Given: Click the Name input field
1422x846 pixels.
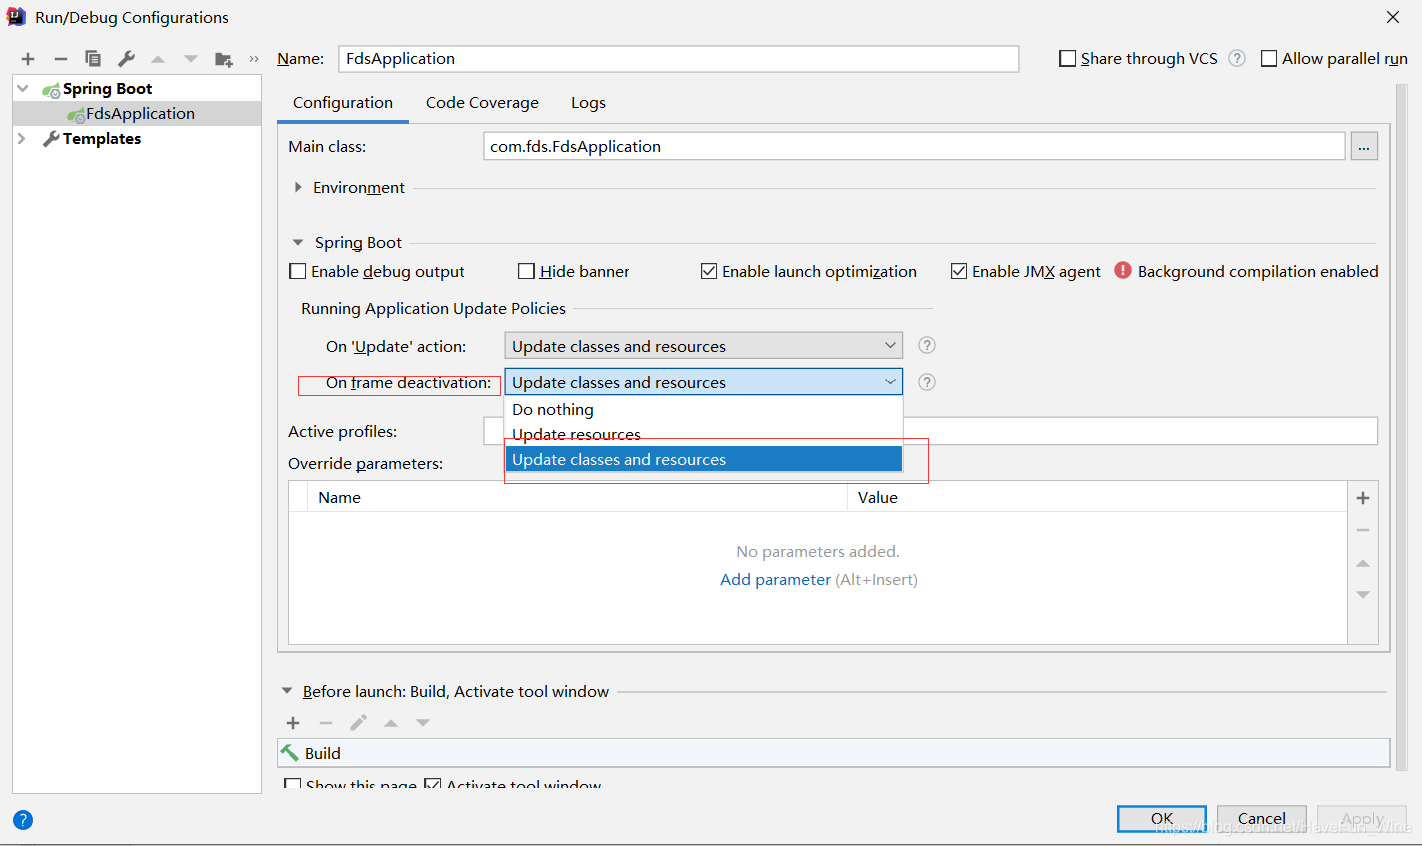Looking at the screenshot, I should (x=679, y=59).
